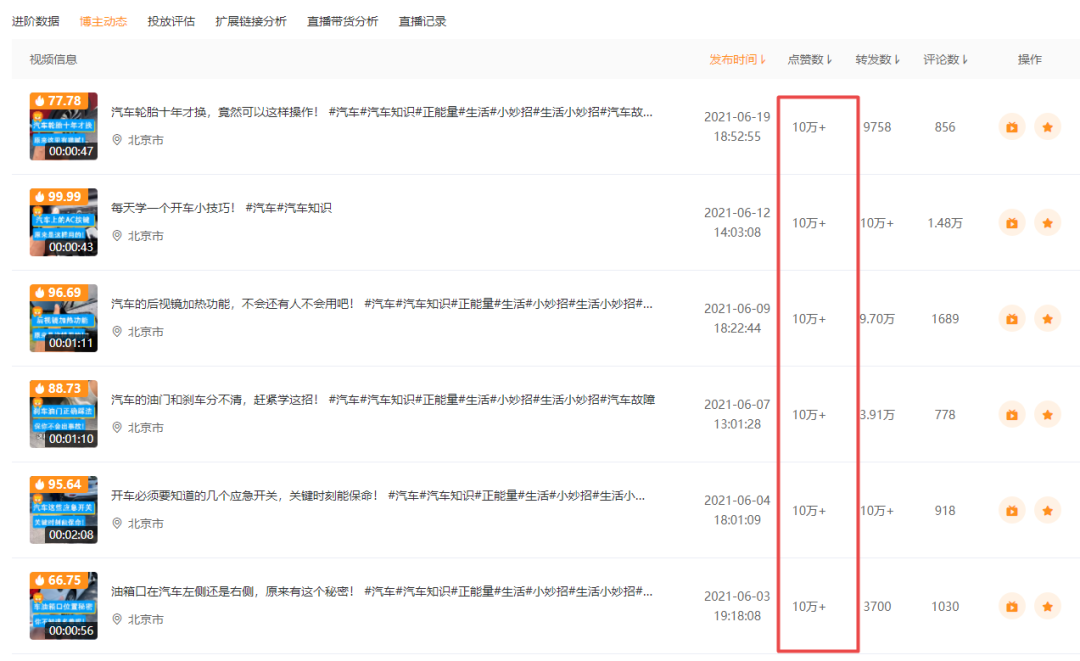Image resolution: width=1080 pixels, height=661 pixels.
Task: Click thumbnail with score 66.75
Action: pyautogui.click(x=63, y=606)
